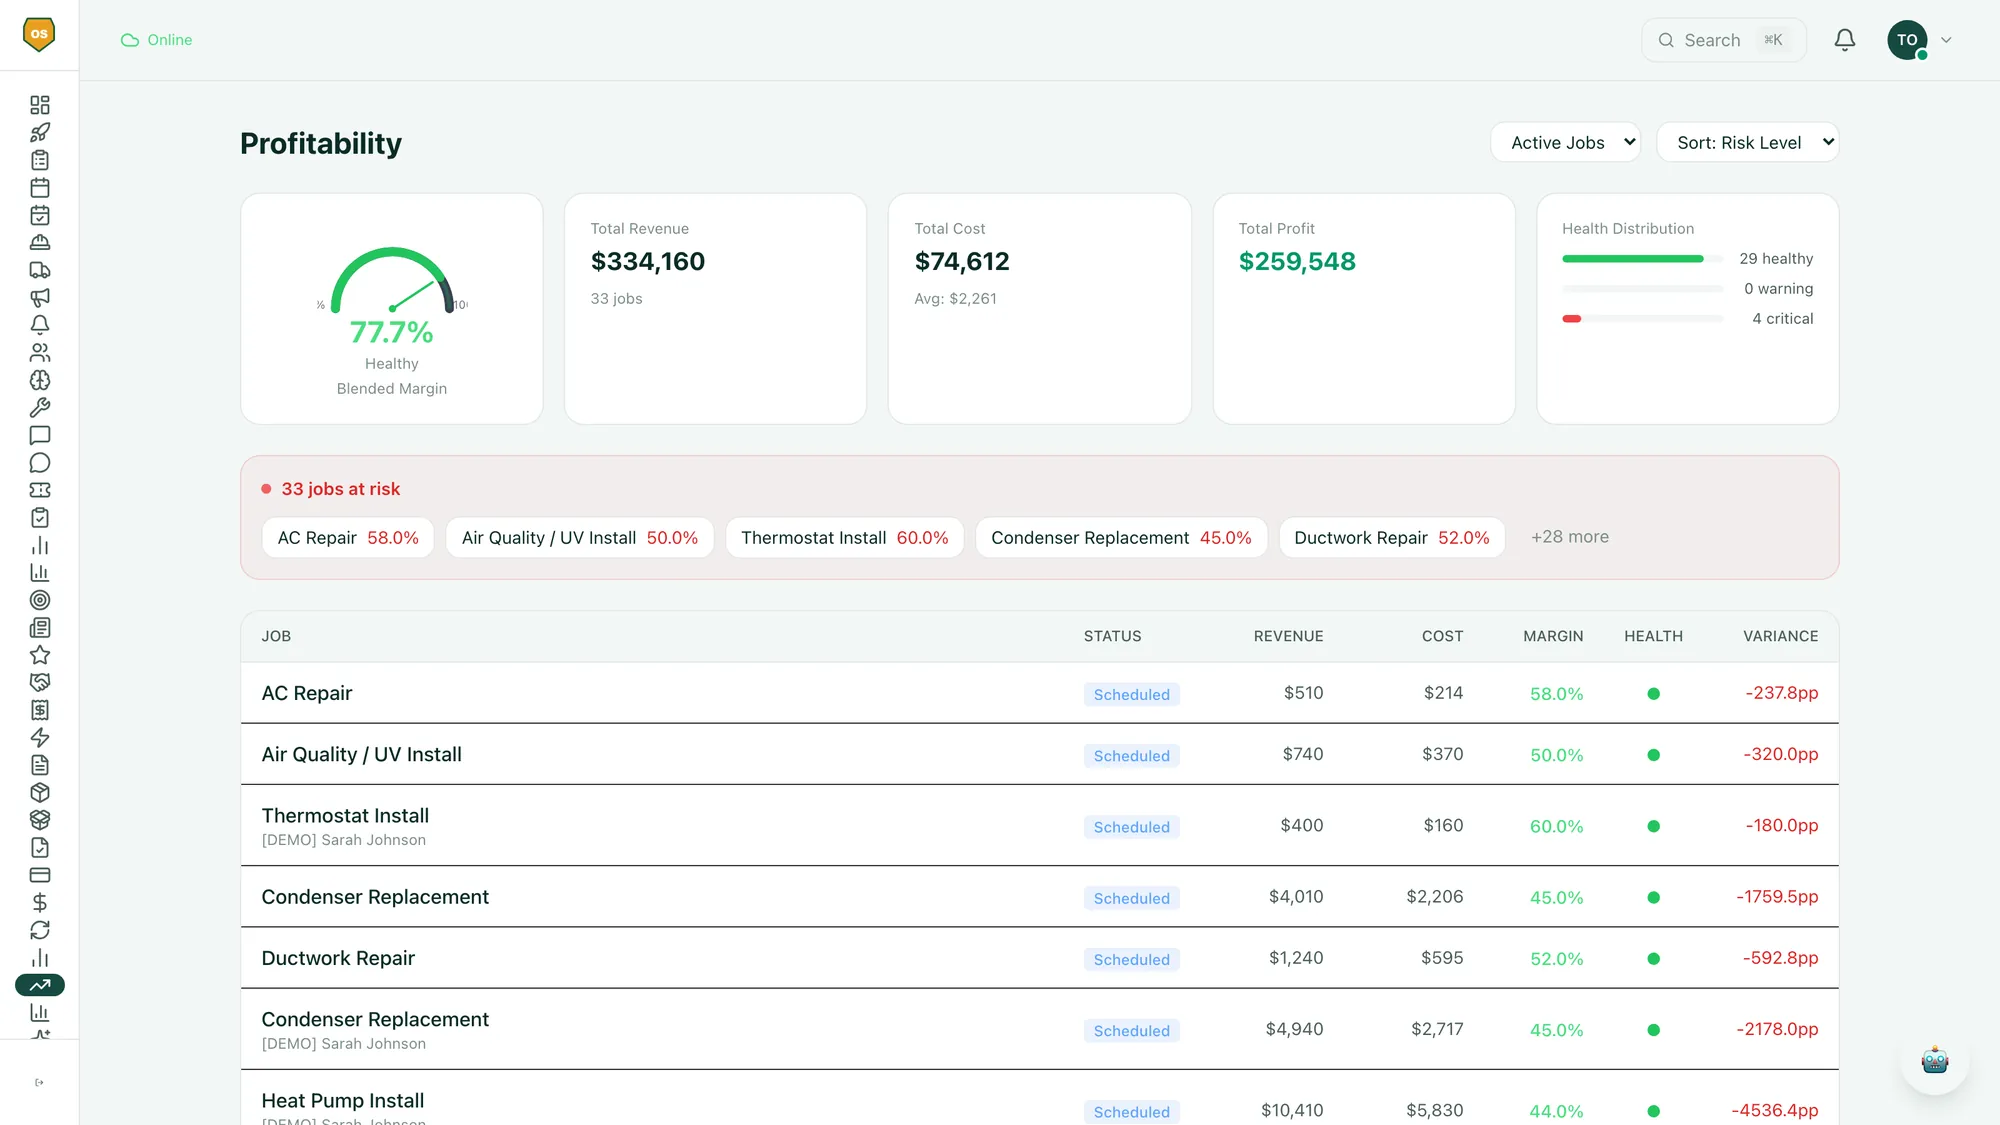Click the Total Cost $74,612 card
Viewport: 2000px width, 1125px height.
click(x=1039, y=308)
